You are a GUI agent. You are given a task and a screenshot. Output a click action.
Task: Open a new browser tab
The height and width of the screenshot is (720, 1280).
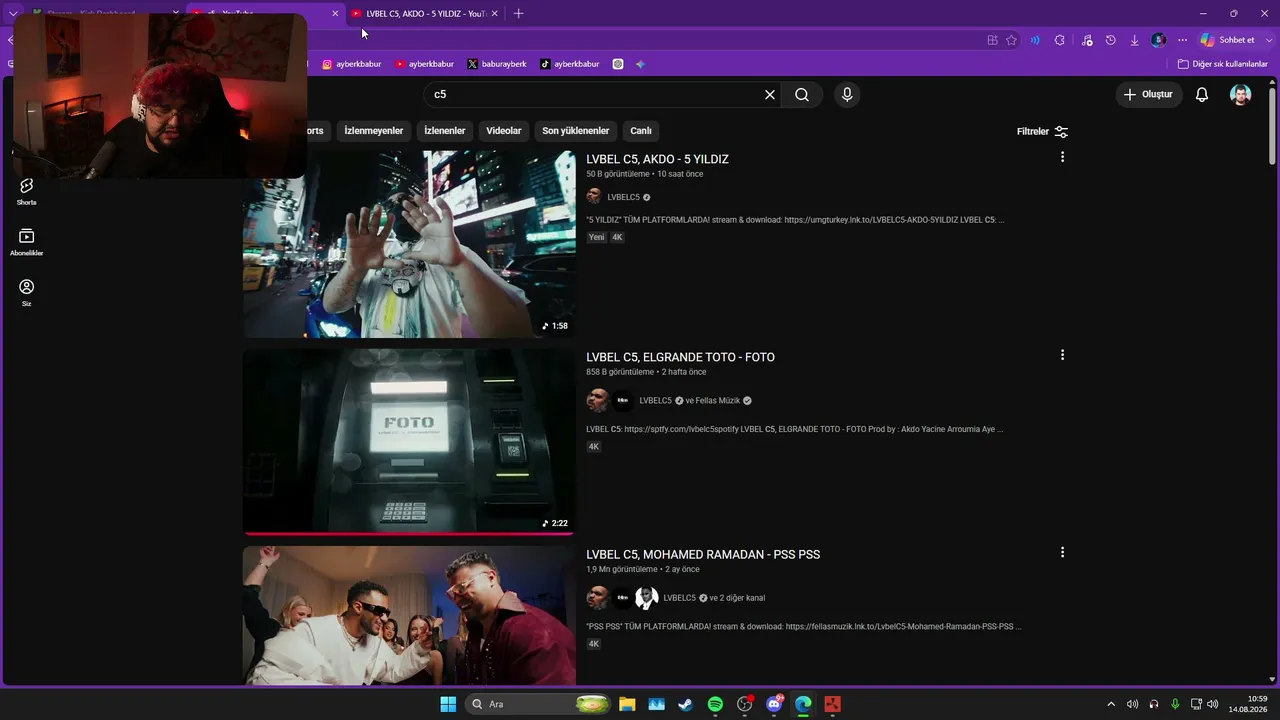(518, 14)
